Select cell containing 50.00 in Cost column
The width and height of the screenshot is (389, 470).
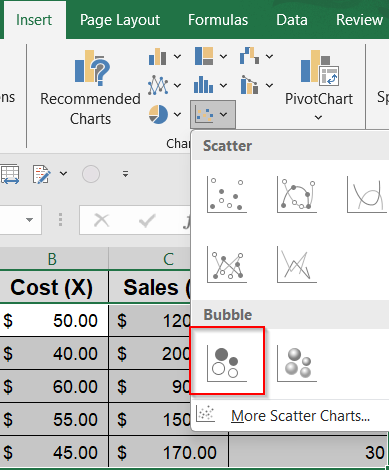coord(54,320)
